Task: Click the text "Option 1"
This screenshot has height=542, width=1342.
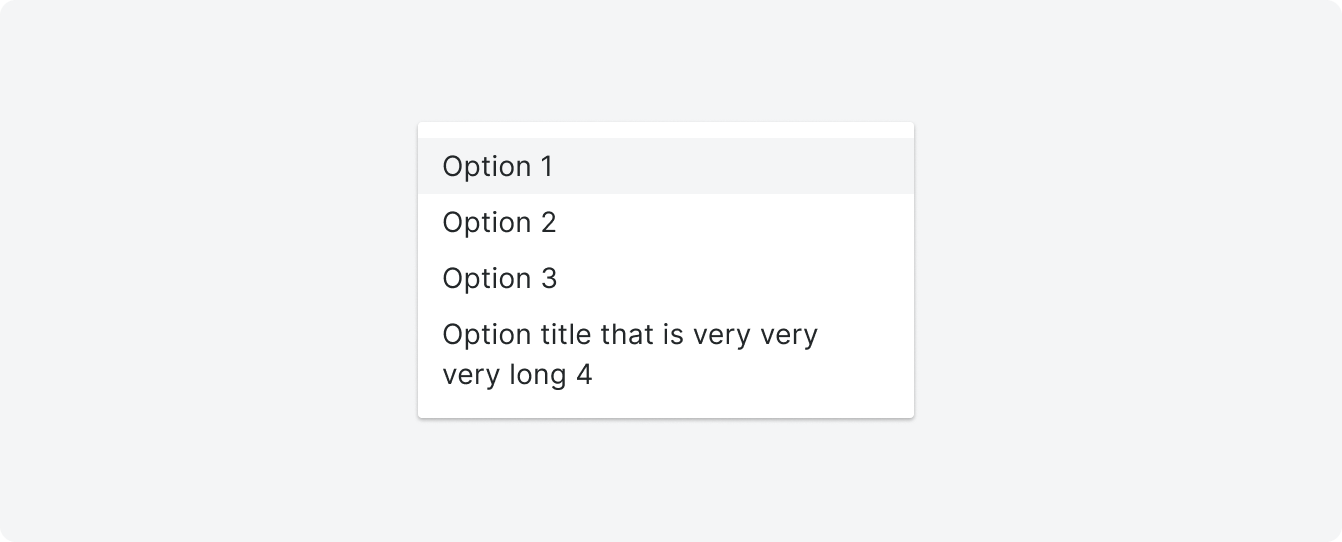Action: (497, 167)
